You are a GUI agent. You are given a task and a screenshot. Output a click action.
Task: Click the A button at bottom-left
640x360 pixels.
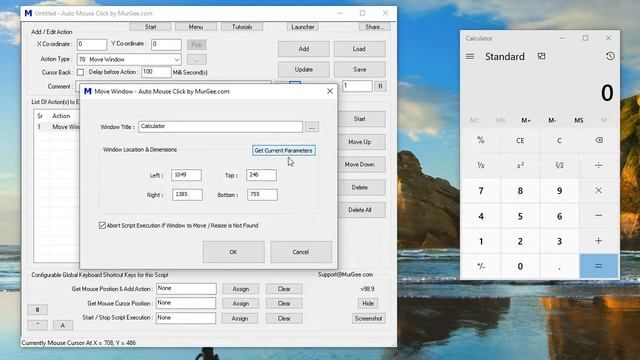[62, 325]
